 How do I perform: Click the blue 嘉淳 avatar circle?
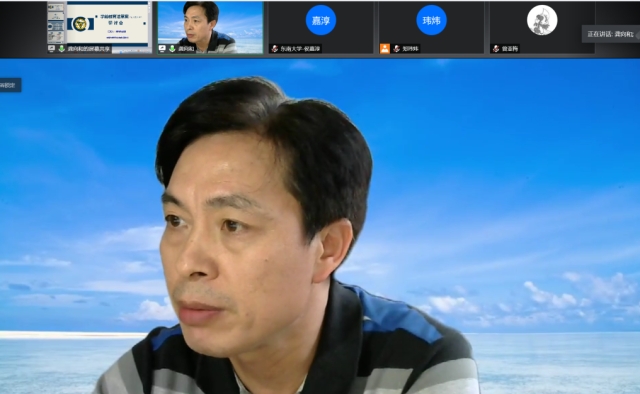click(321, 20)
